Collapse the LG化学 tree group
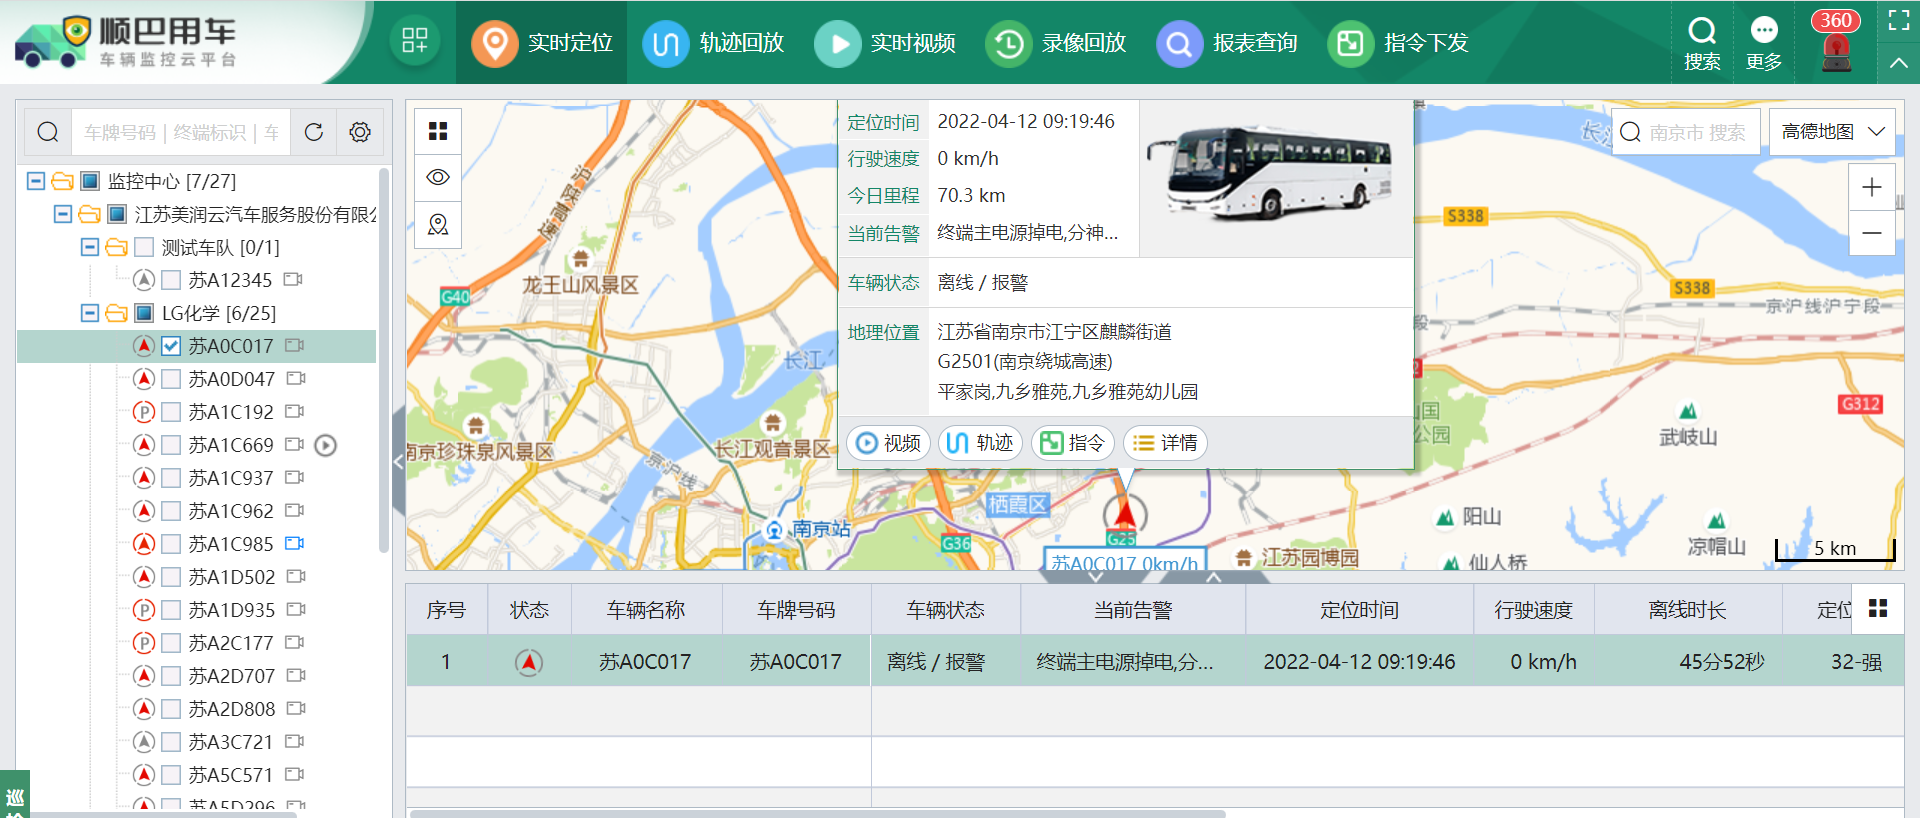The height and width of the screenshot is (818, 1920). [x=90, y=313]
